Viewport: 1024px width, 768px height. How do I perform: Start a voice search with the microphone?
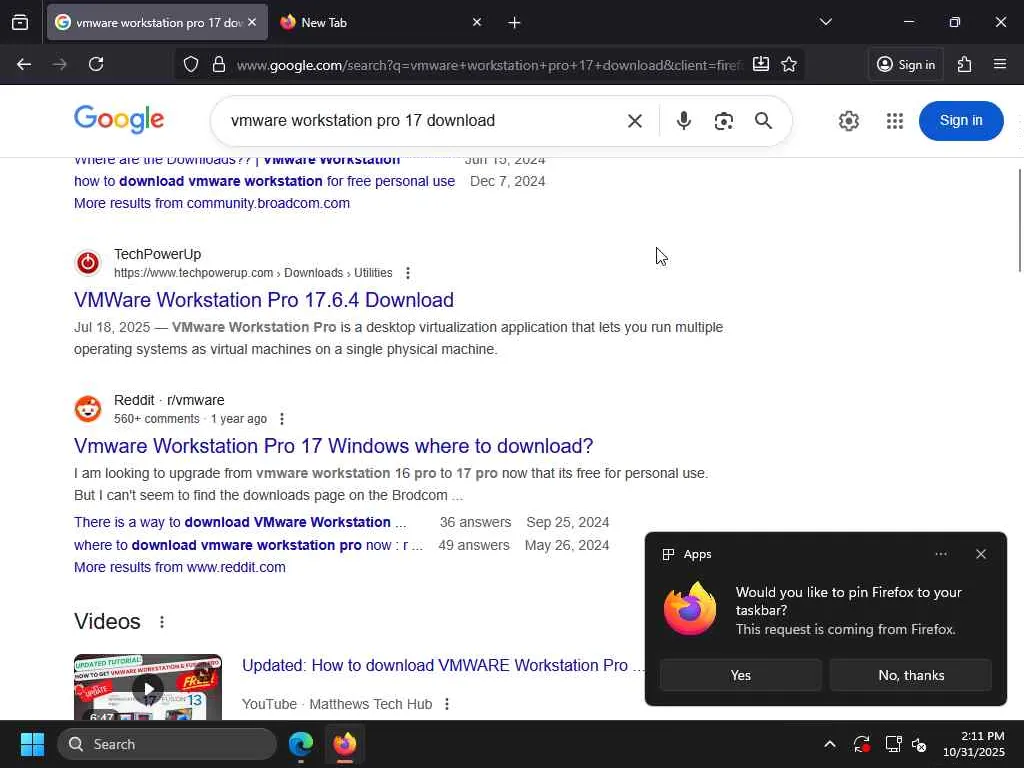tap(684, 121)
